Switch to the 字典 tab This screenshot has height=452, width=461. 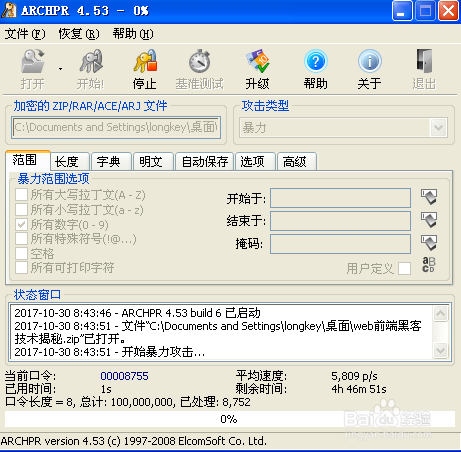[111, 162]
